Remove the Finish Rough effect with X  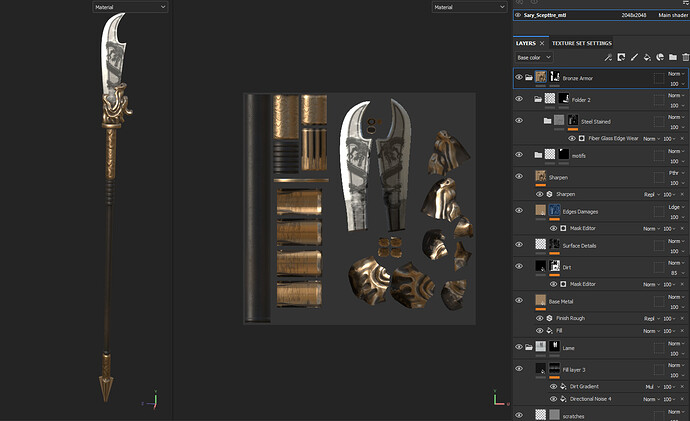683,318
